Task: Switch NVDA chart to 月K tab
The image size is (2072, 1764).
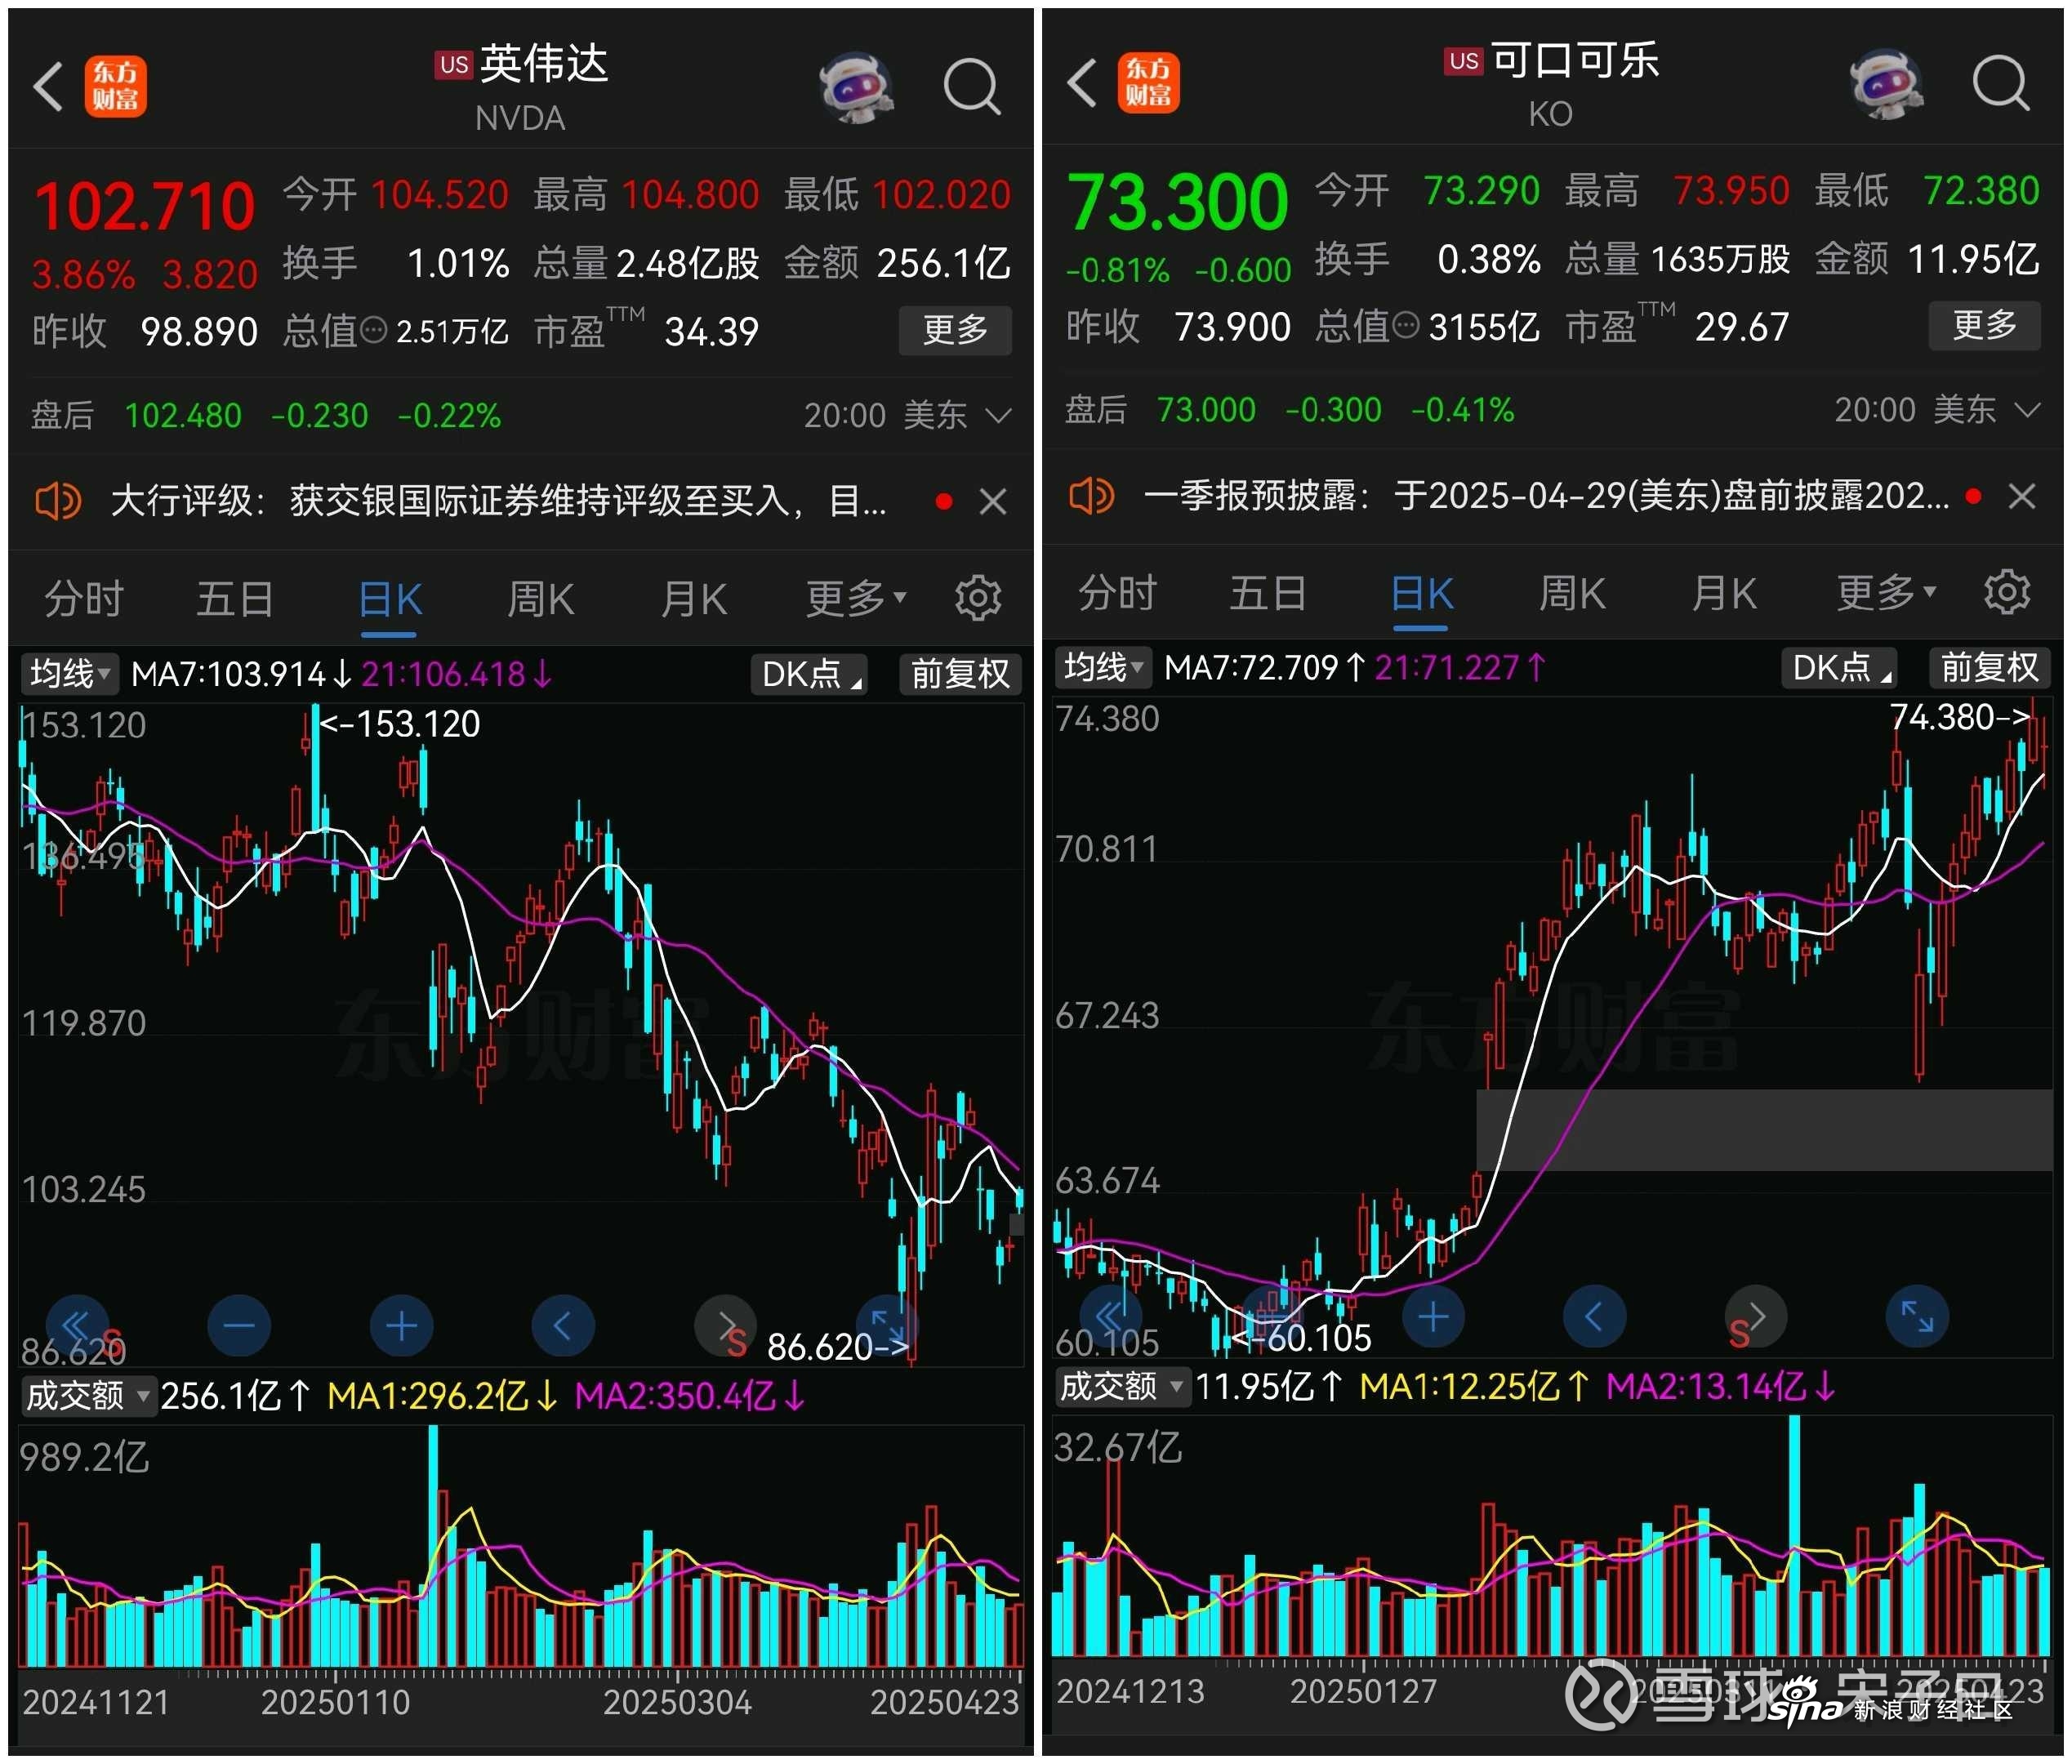Action: point(693,599)
